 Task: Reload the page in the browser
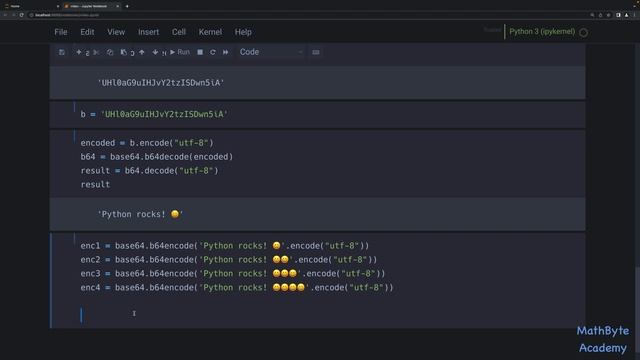coord(22,15)
